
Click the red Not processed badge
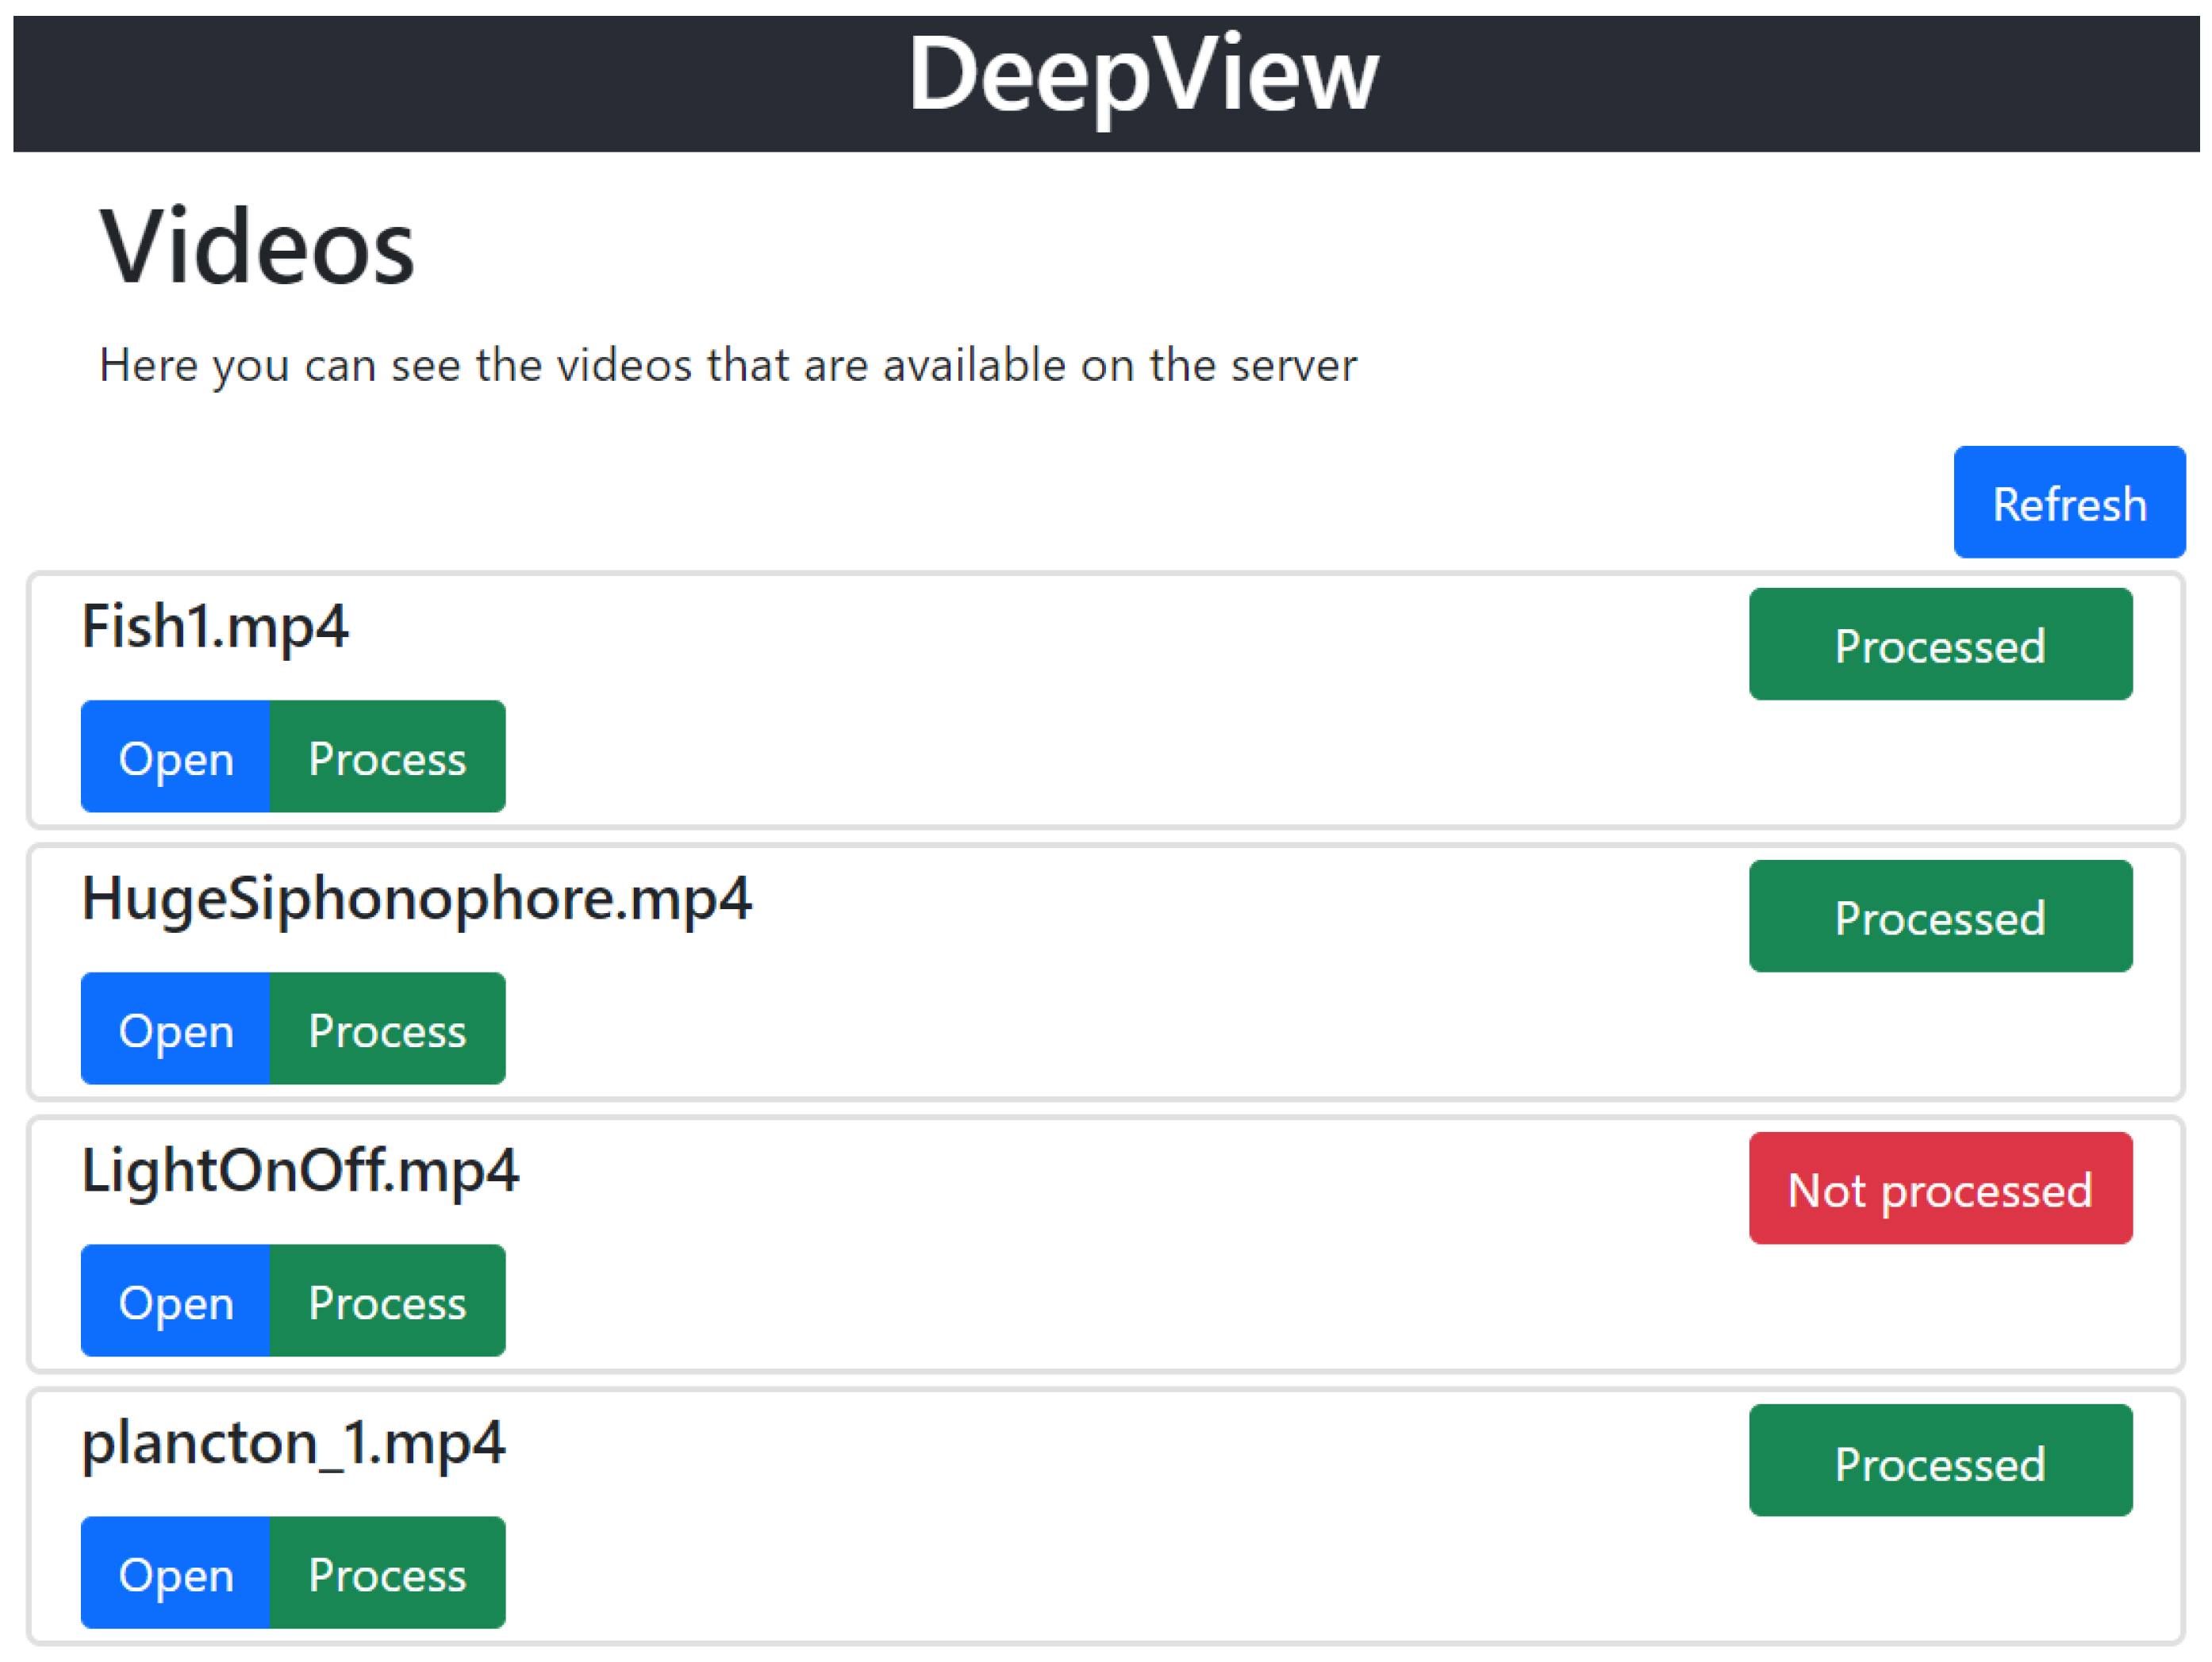click(x=1939, y=1188)
